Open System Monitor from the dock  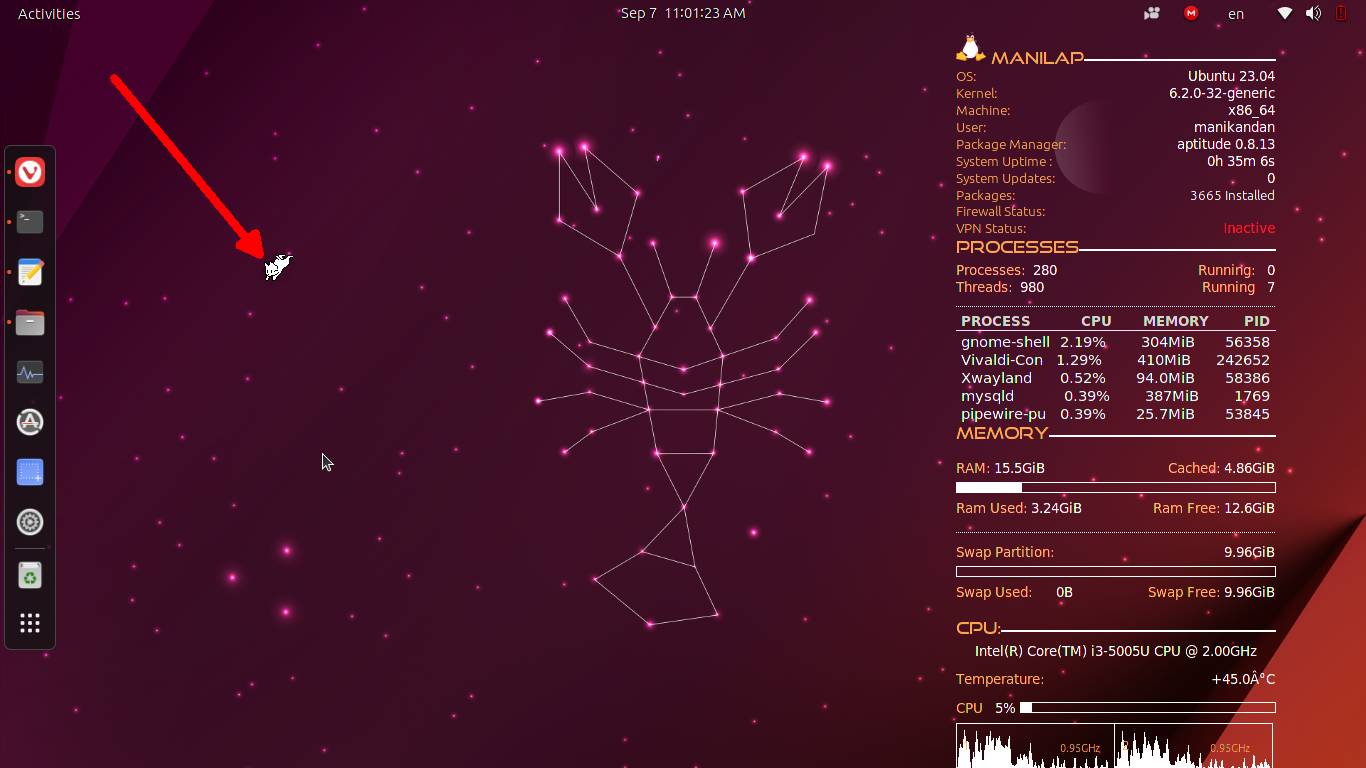(30, 372)
